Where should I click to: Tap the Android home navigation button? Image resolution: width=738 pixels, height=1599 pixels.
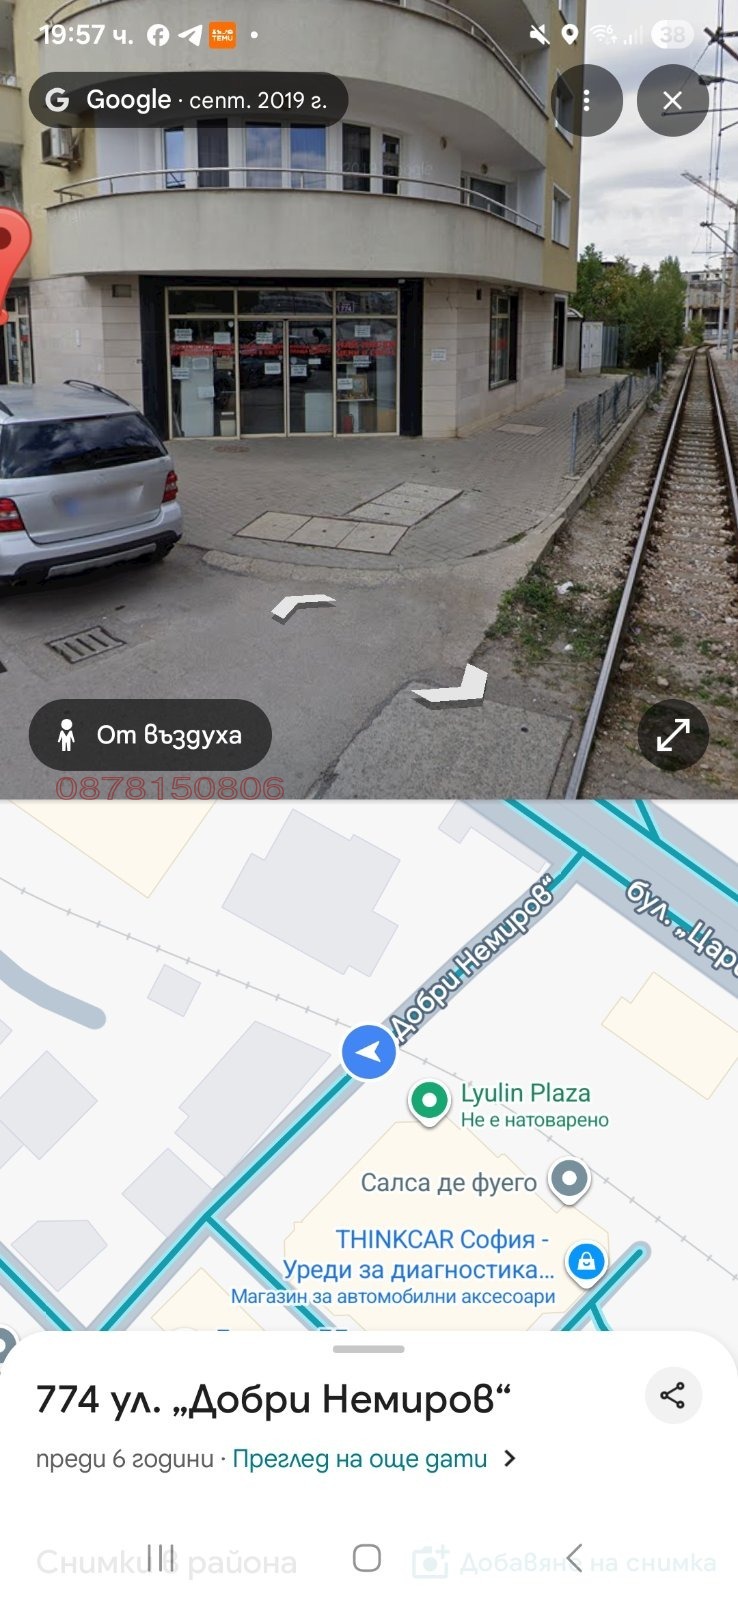point(367,1558)
